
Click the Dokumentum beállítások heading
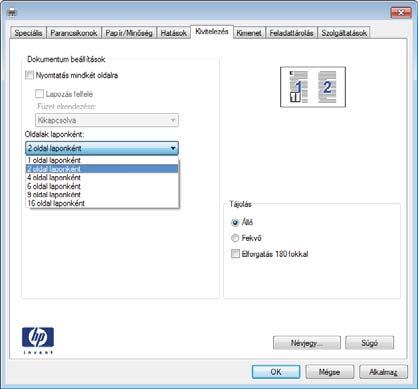pos(66,59)
